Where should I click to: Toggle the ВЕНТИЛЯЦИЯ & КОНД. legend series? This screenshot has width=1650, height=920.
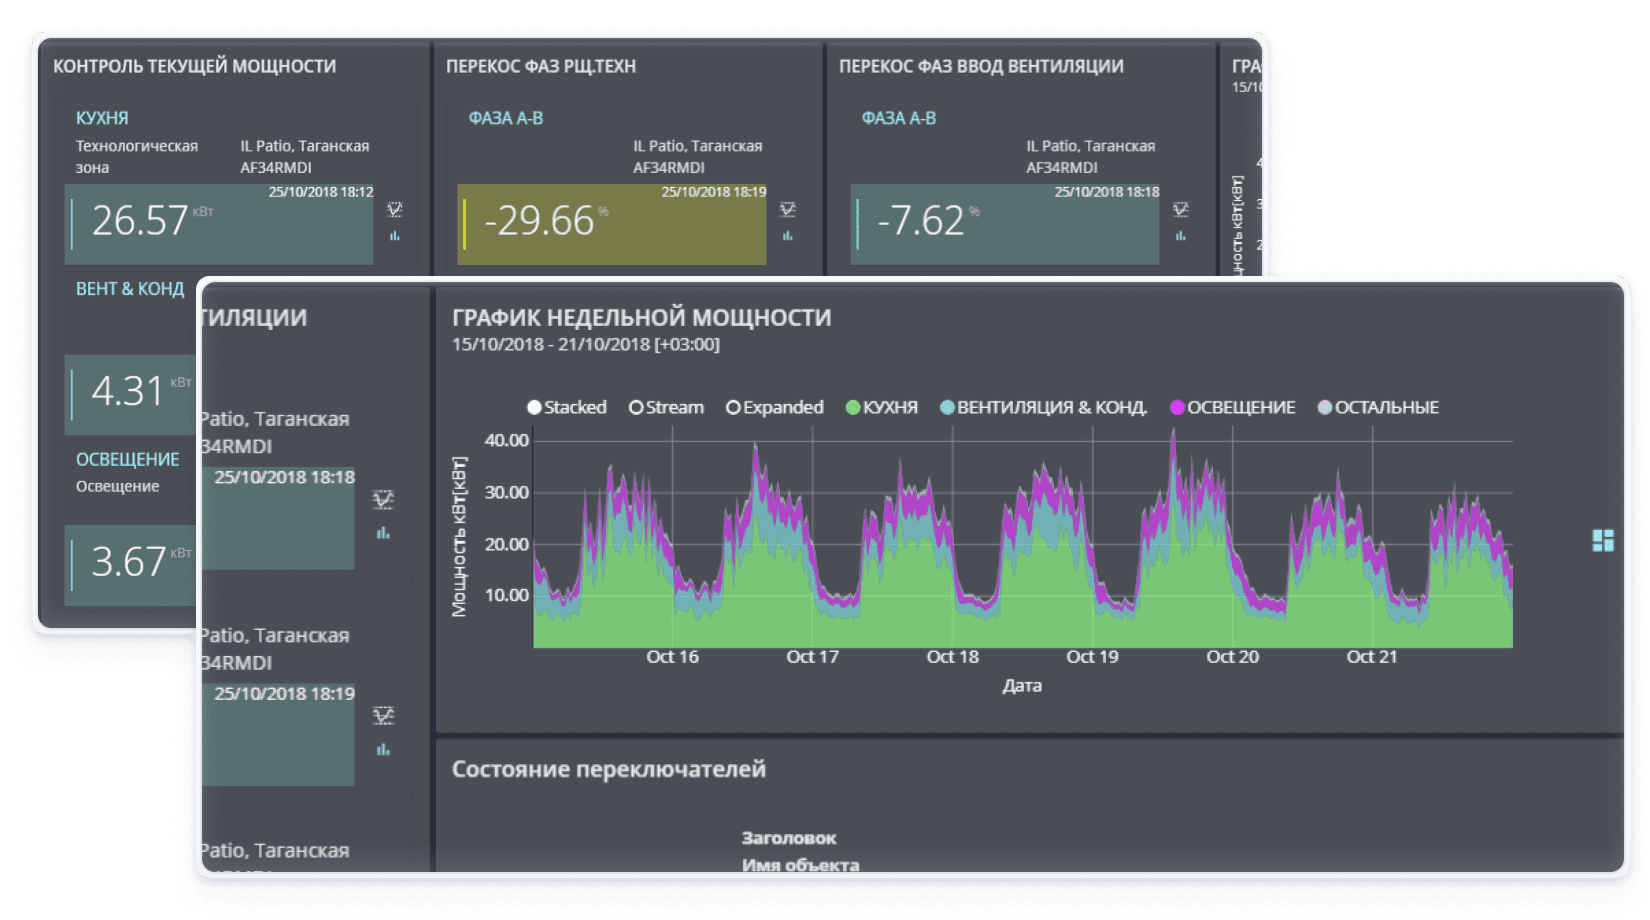pyautogui.click(x=1044, y=407)
